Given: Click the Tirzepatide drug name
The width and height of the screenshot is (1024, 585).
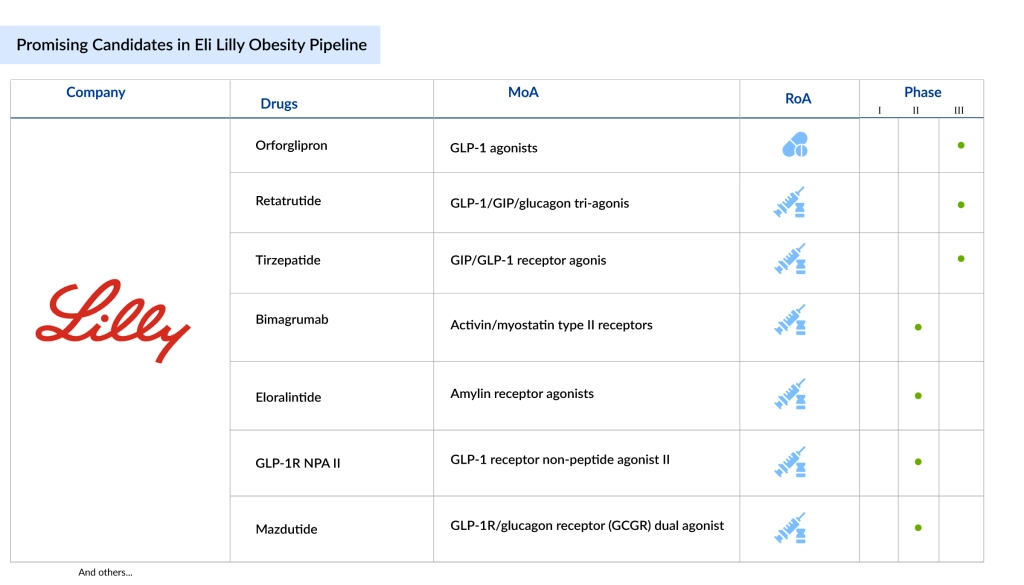Looking at the screenshot, I should [x=288, y=260].
